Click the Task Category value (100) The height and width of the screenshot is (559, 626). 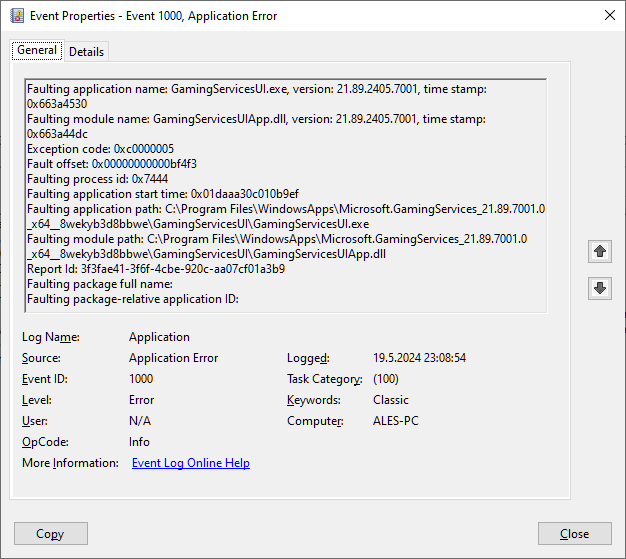pyautogui.click(x=386, y=379)
